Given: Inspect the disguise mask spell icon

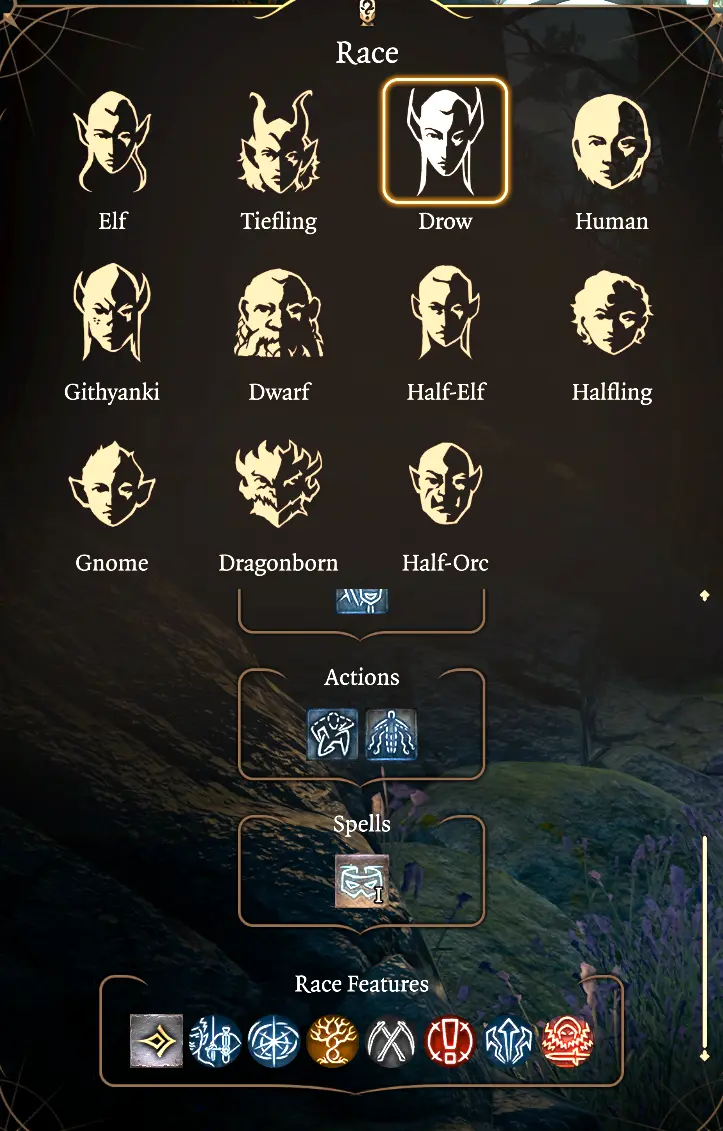Looking at the screenshot, I should 362,881.
